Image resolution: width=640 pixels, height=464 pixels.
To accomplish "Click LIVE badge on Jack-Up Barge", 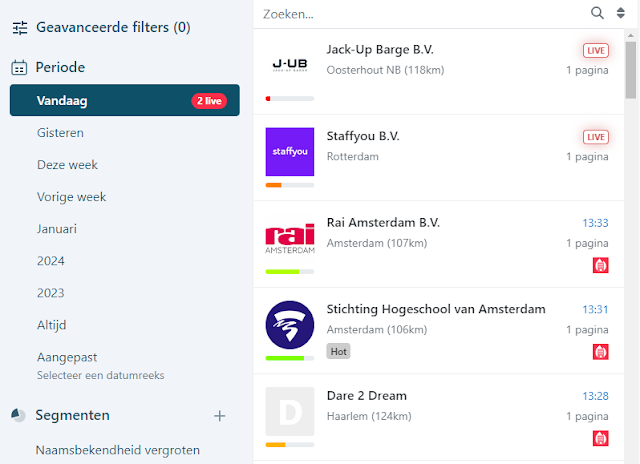I will 596,50.
